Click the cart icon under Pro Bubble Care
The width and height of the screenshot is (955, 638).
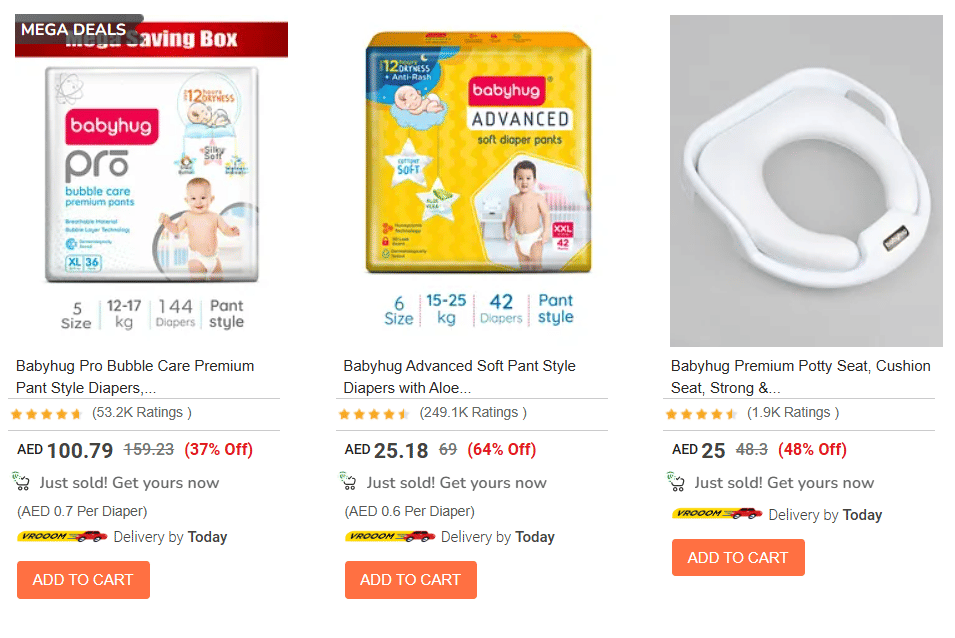coord(21,482)
